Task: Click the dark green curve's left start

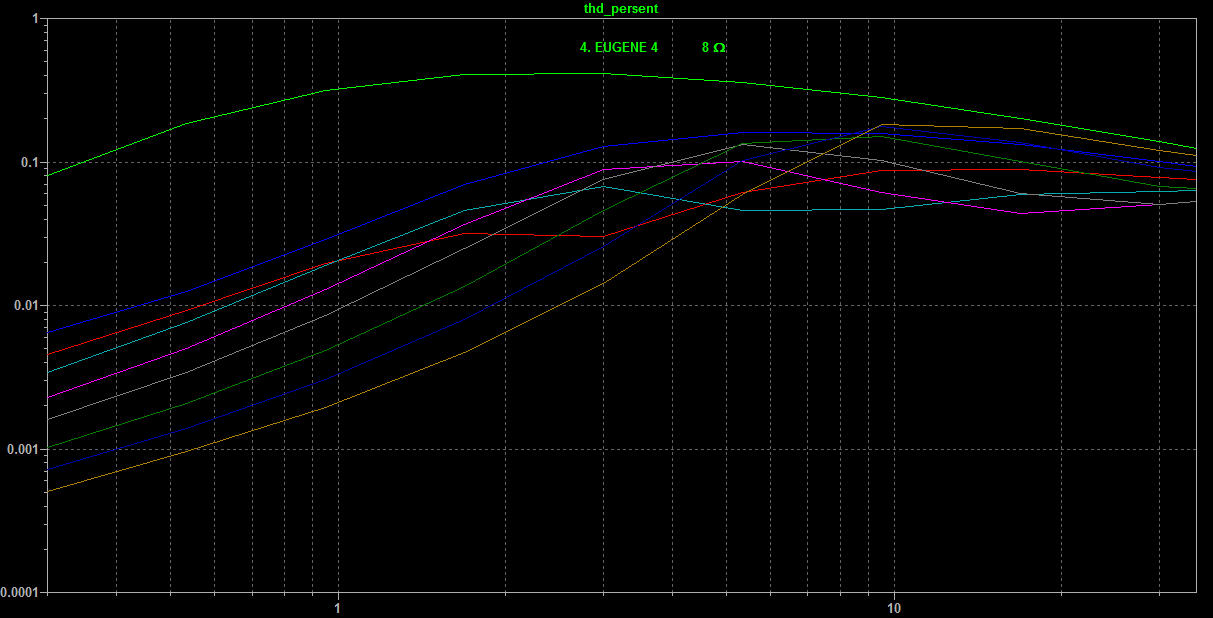Action: [x=50, y=447]
